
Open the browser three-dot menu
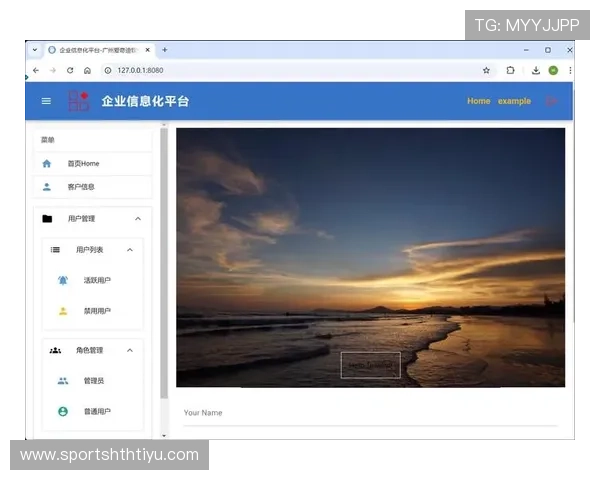point(570,70)
